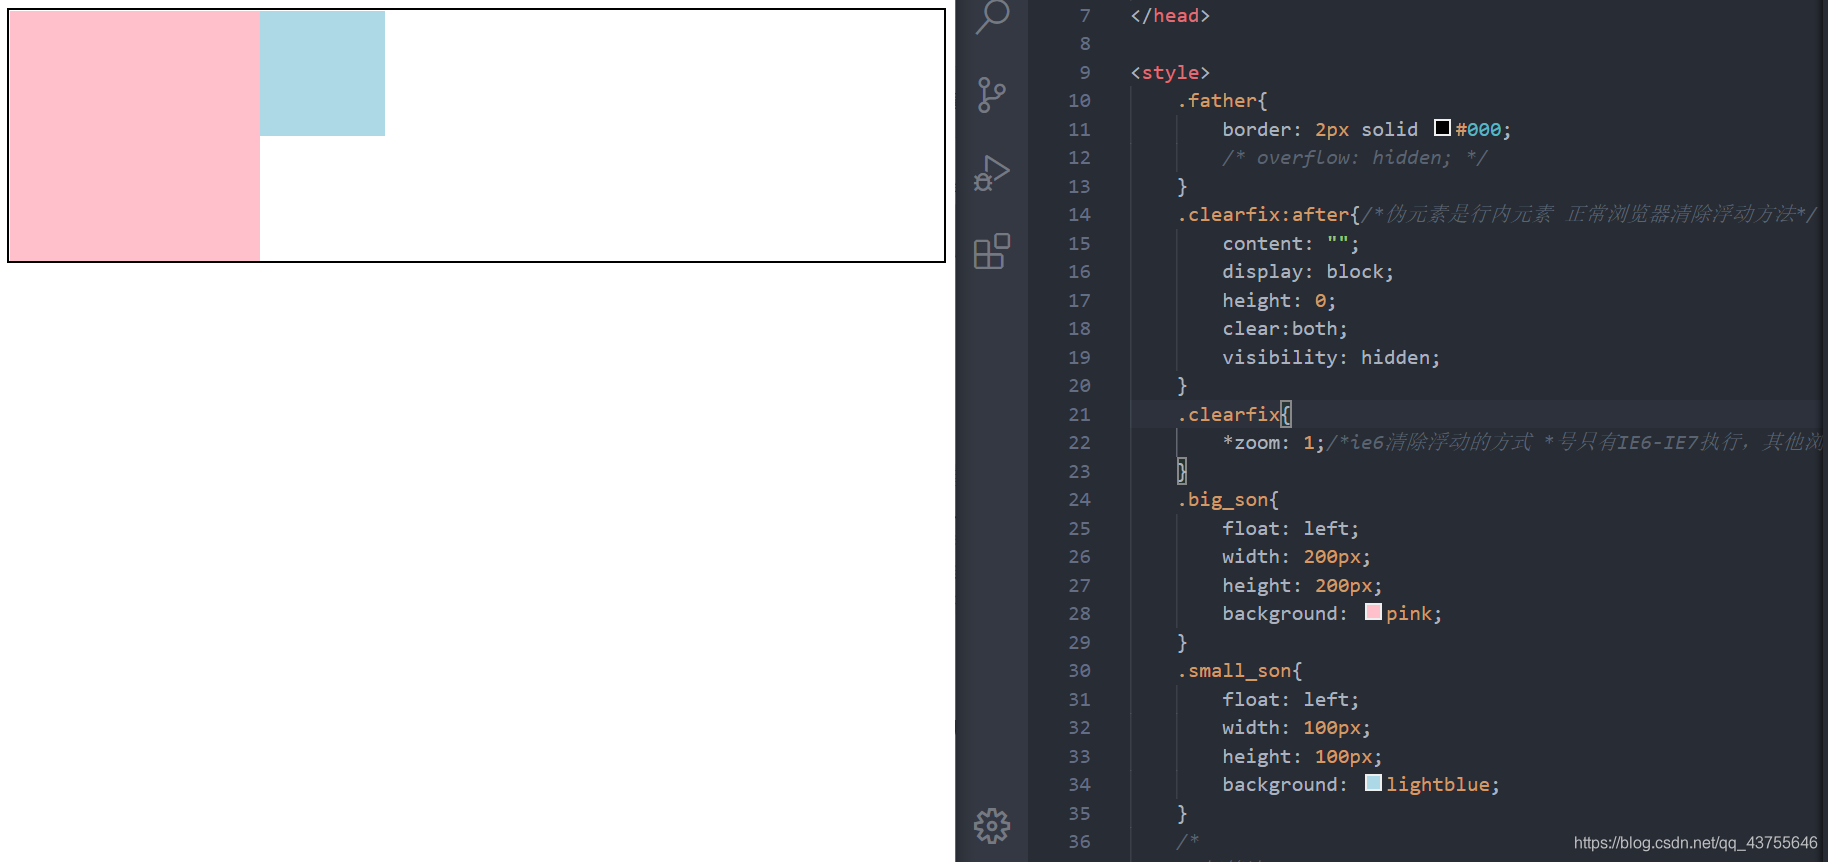Click the pink color swatch on line 28
The image size is (1828, 862).
click(1373, 612)
